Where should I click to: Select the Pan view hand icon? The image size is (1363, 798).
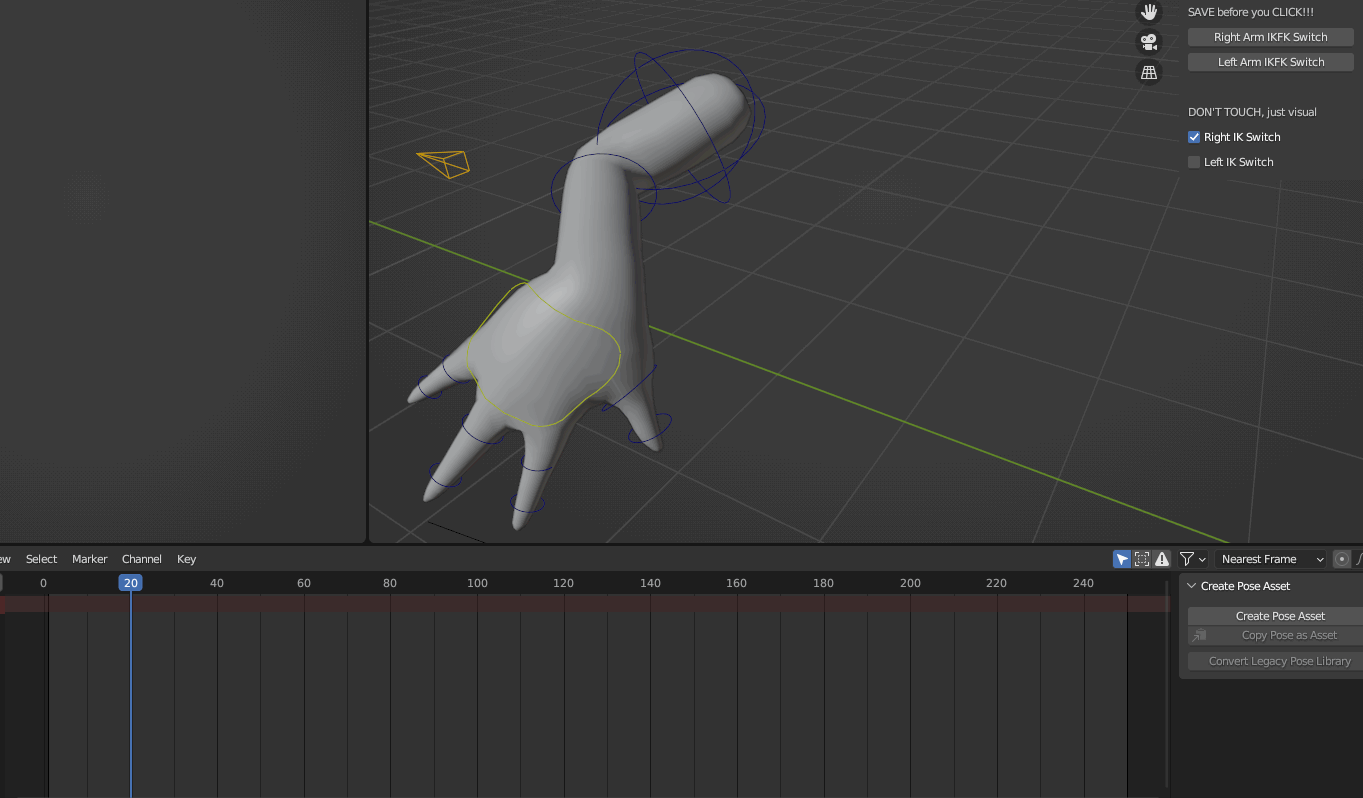tap(1148, 12)
